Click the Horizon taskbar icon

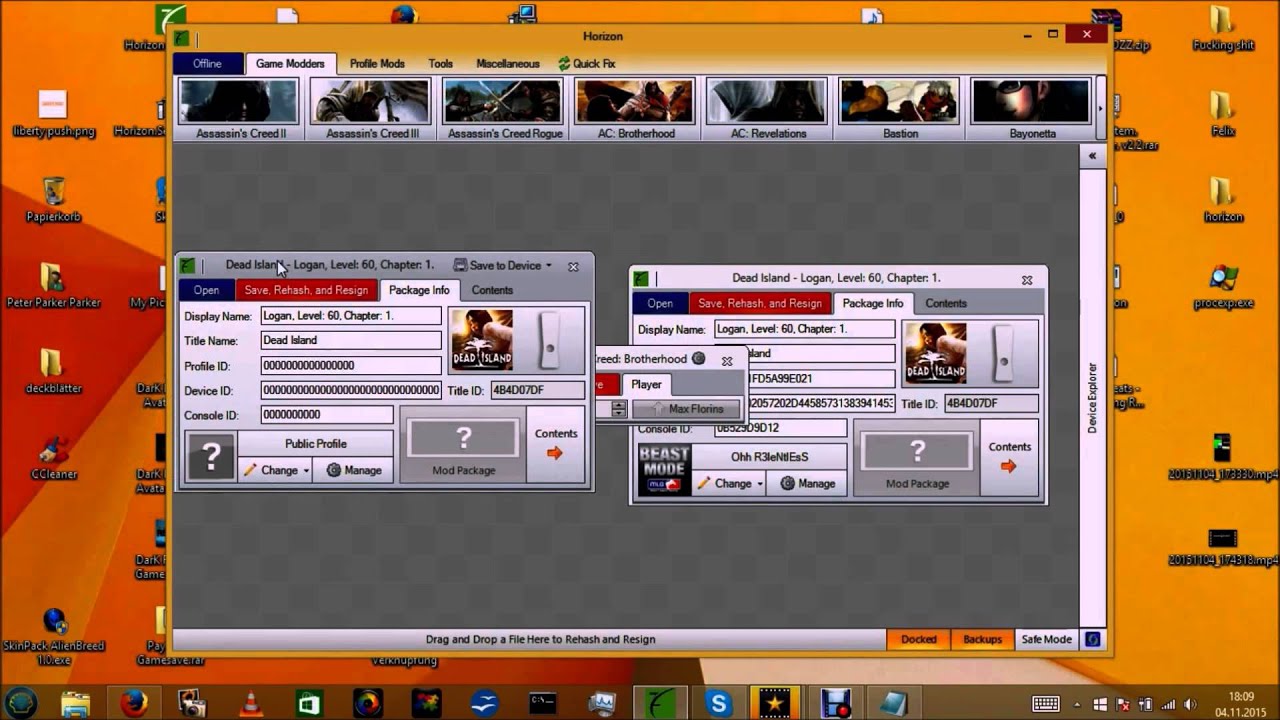659,703
